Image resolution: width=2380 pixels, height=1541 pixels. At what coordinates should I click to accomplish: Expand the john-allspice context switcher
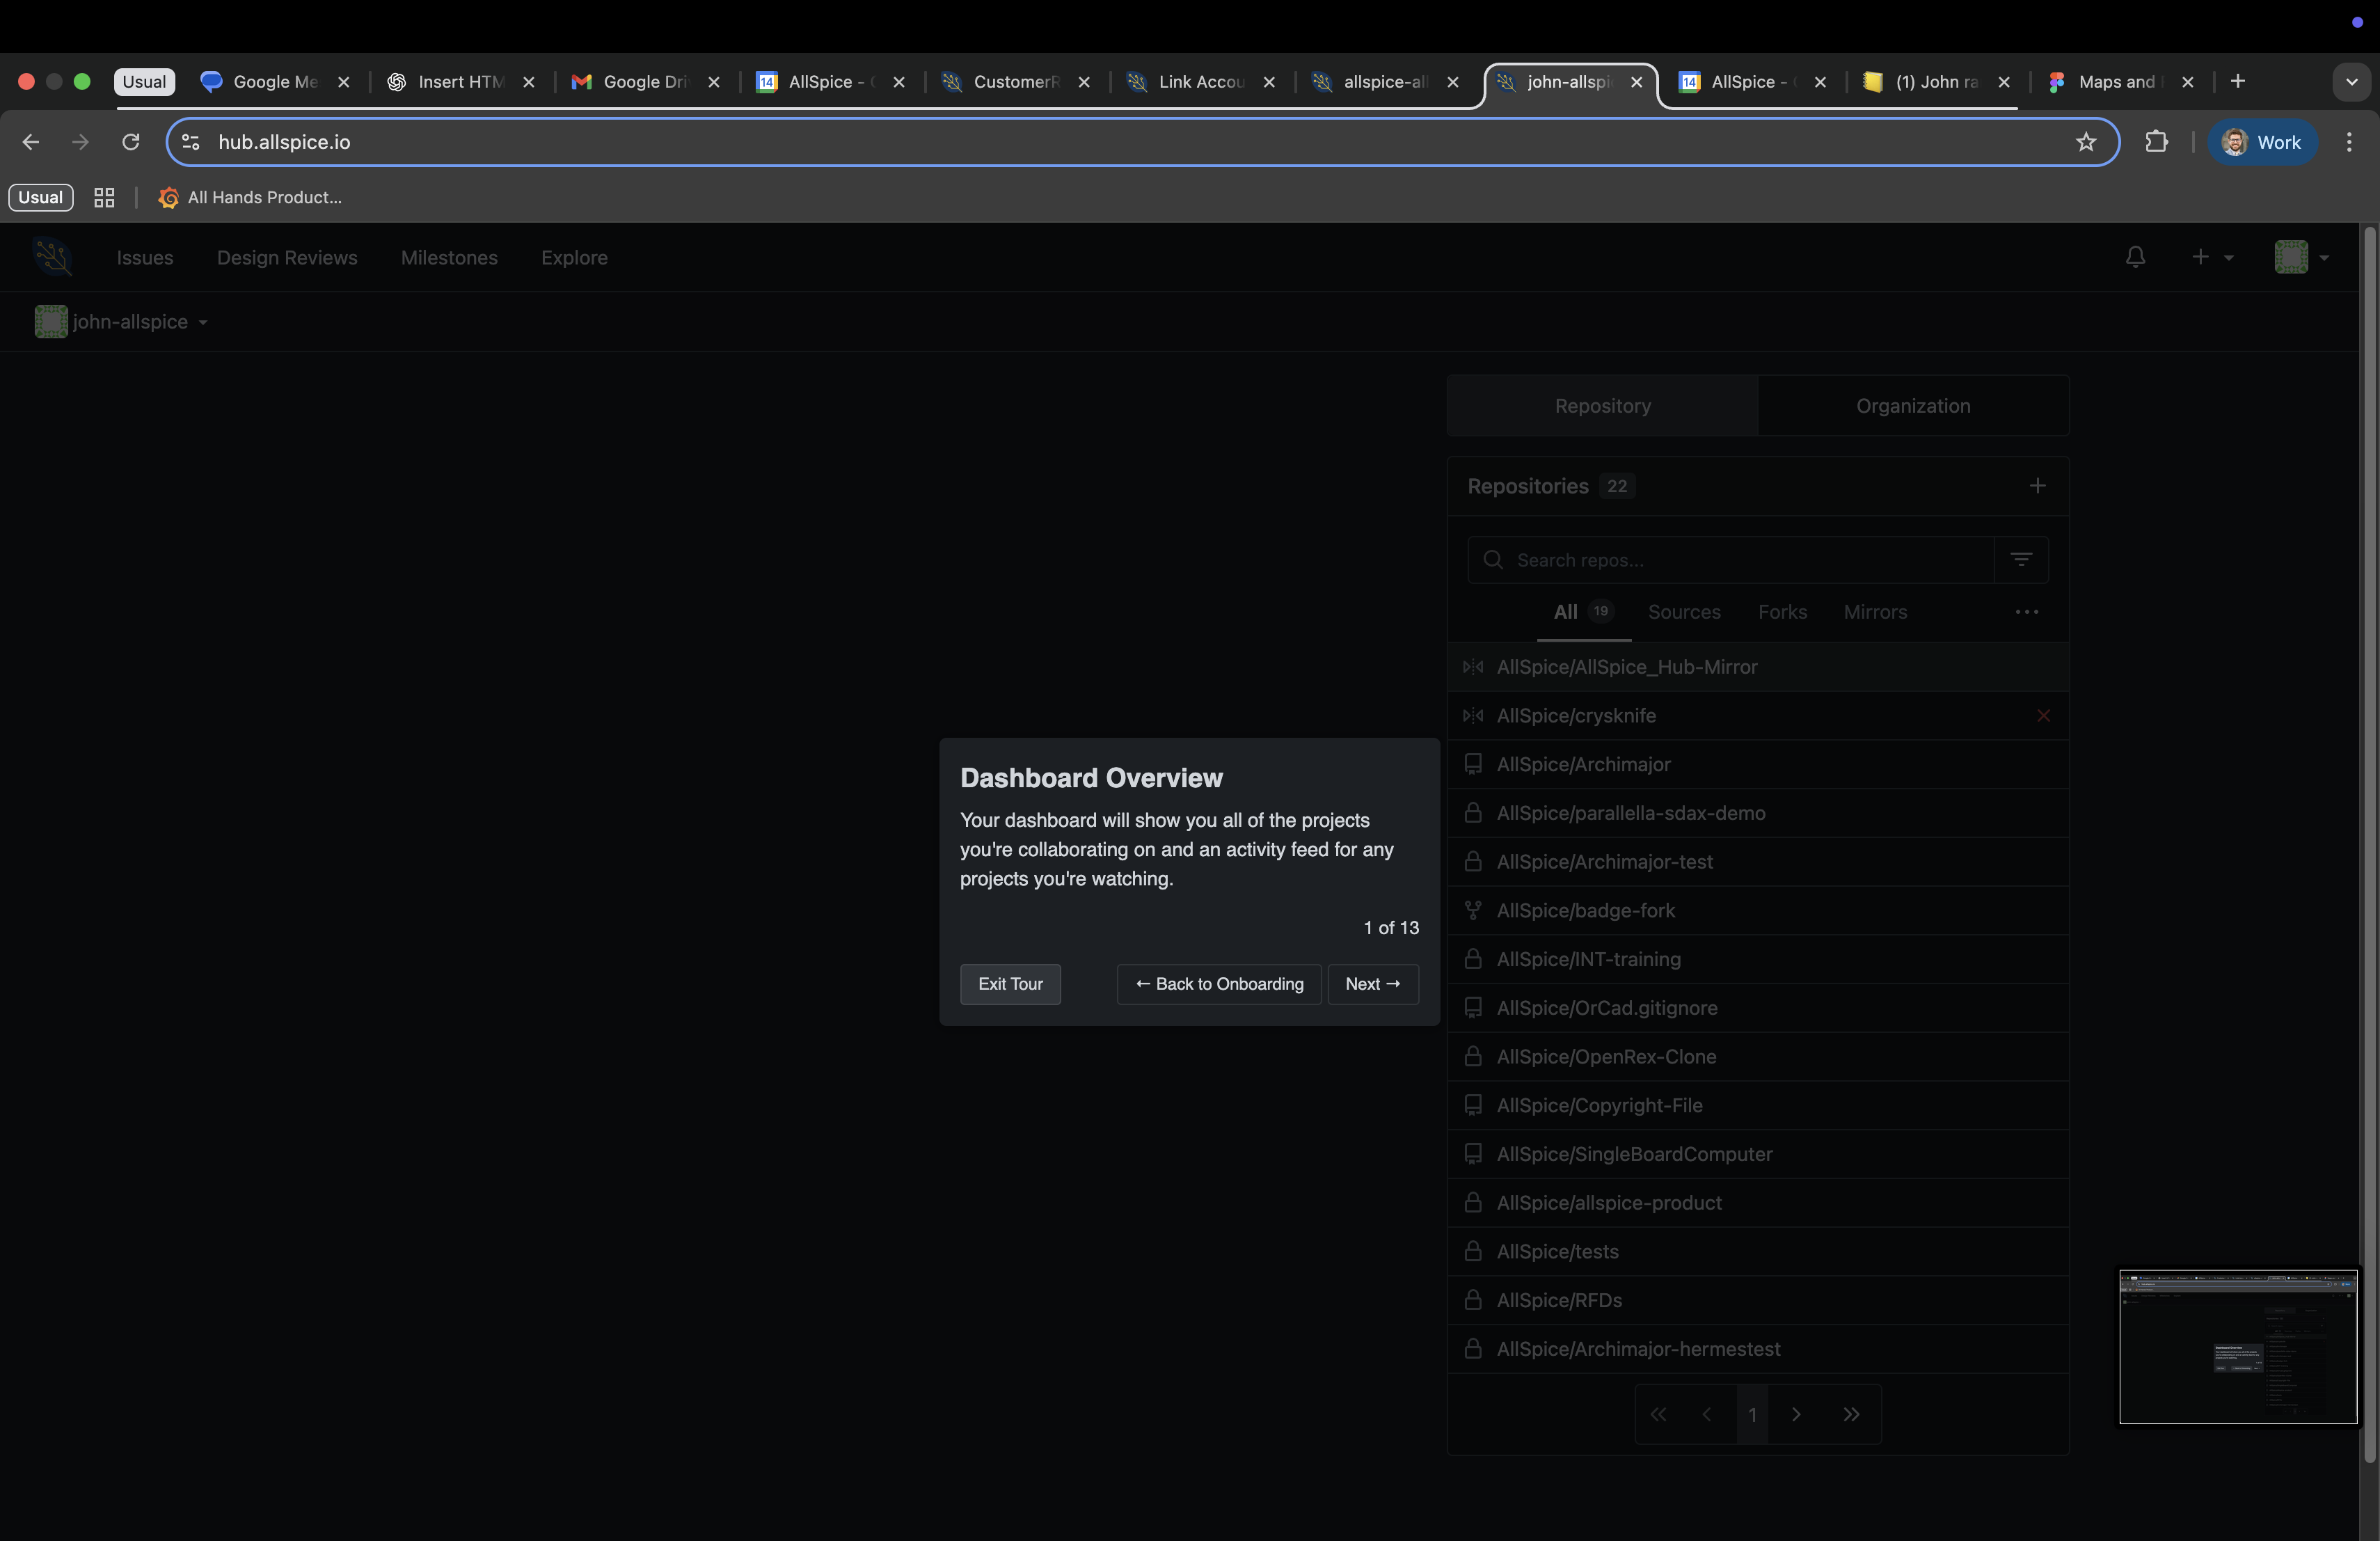(121, 322)
